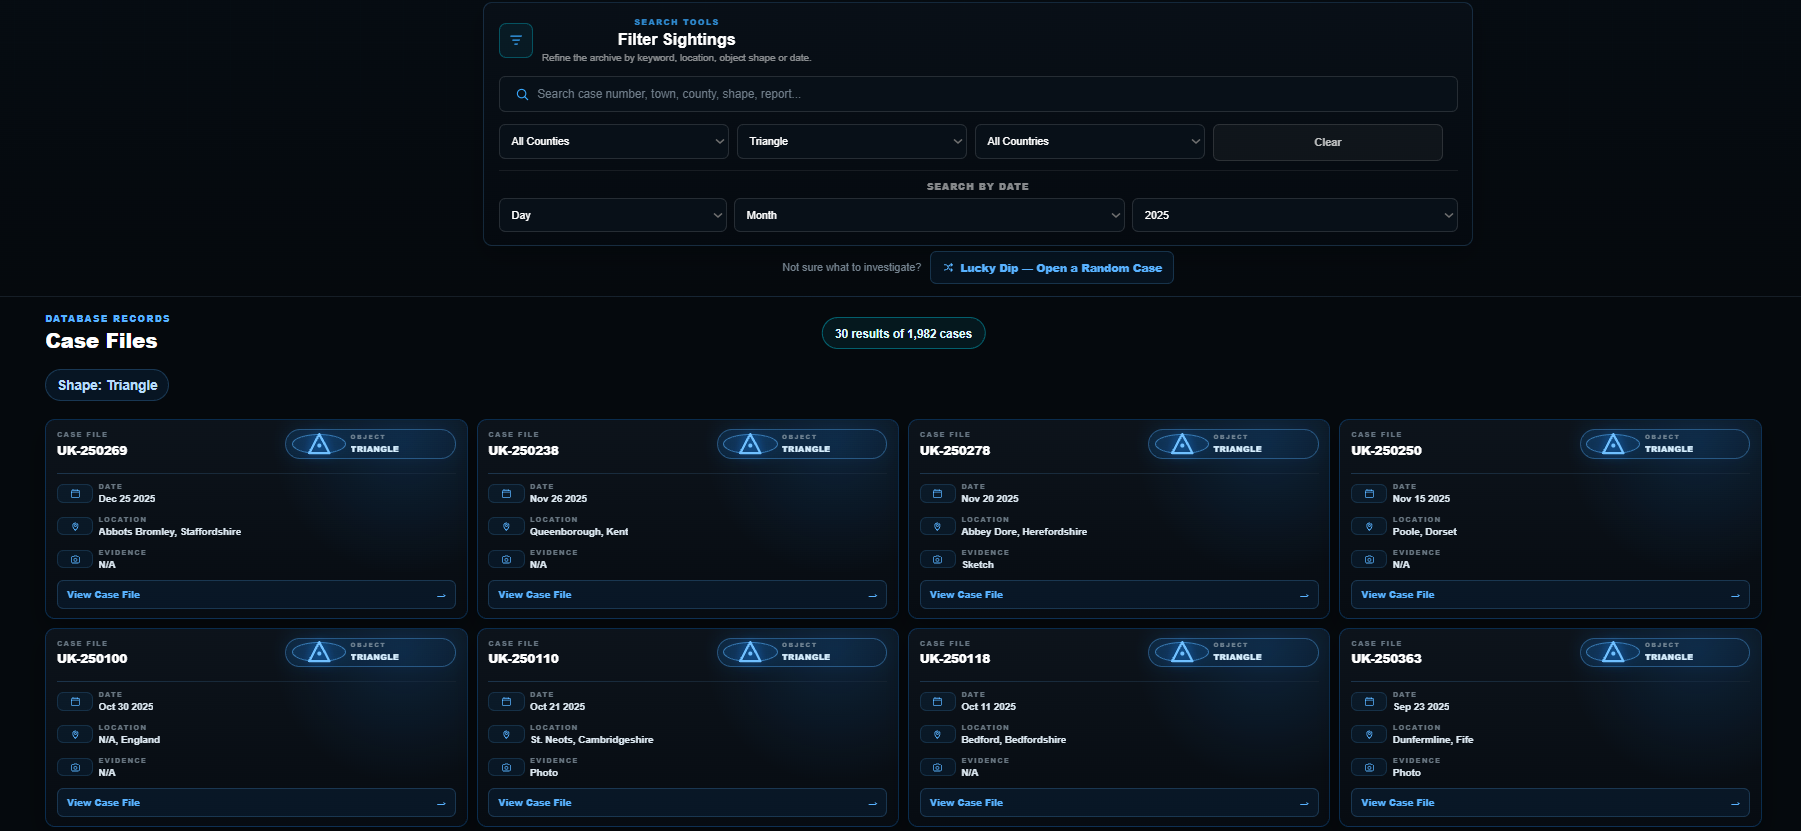1801x831 pixels.
Task: Open View Case File for UK-250110
Action: [x=687, y=803]
